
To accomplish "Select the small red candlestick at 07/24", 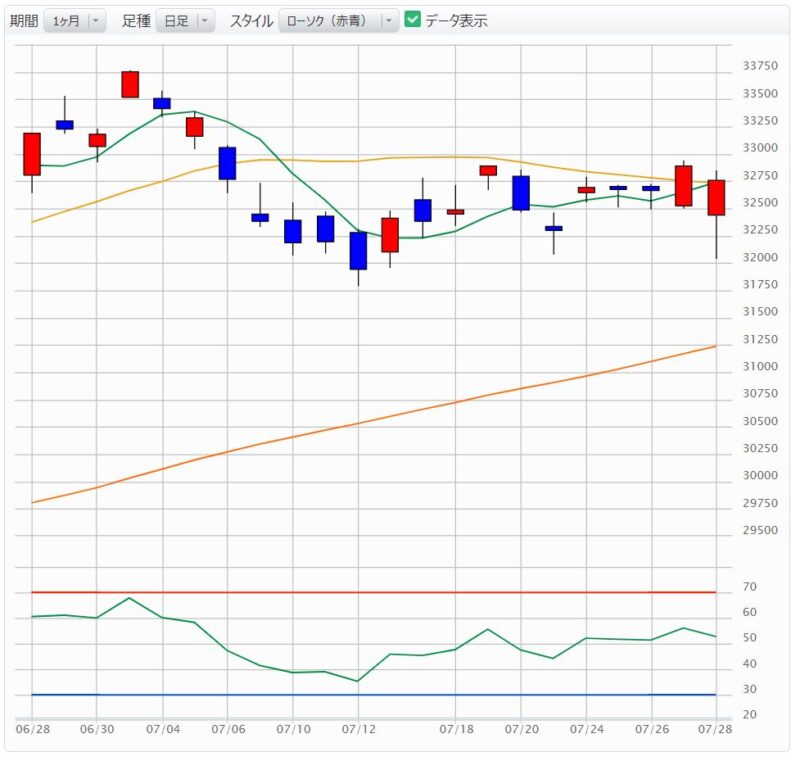I will point(586,190).
